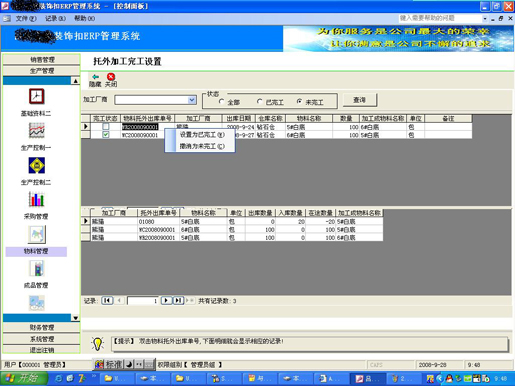Check the unchecked 完工状态 box in first row

click(106, 127)
